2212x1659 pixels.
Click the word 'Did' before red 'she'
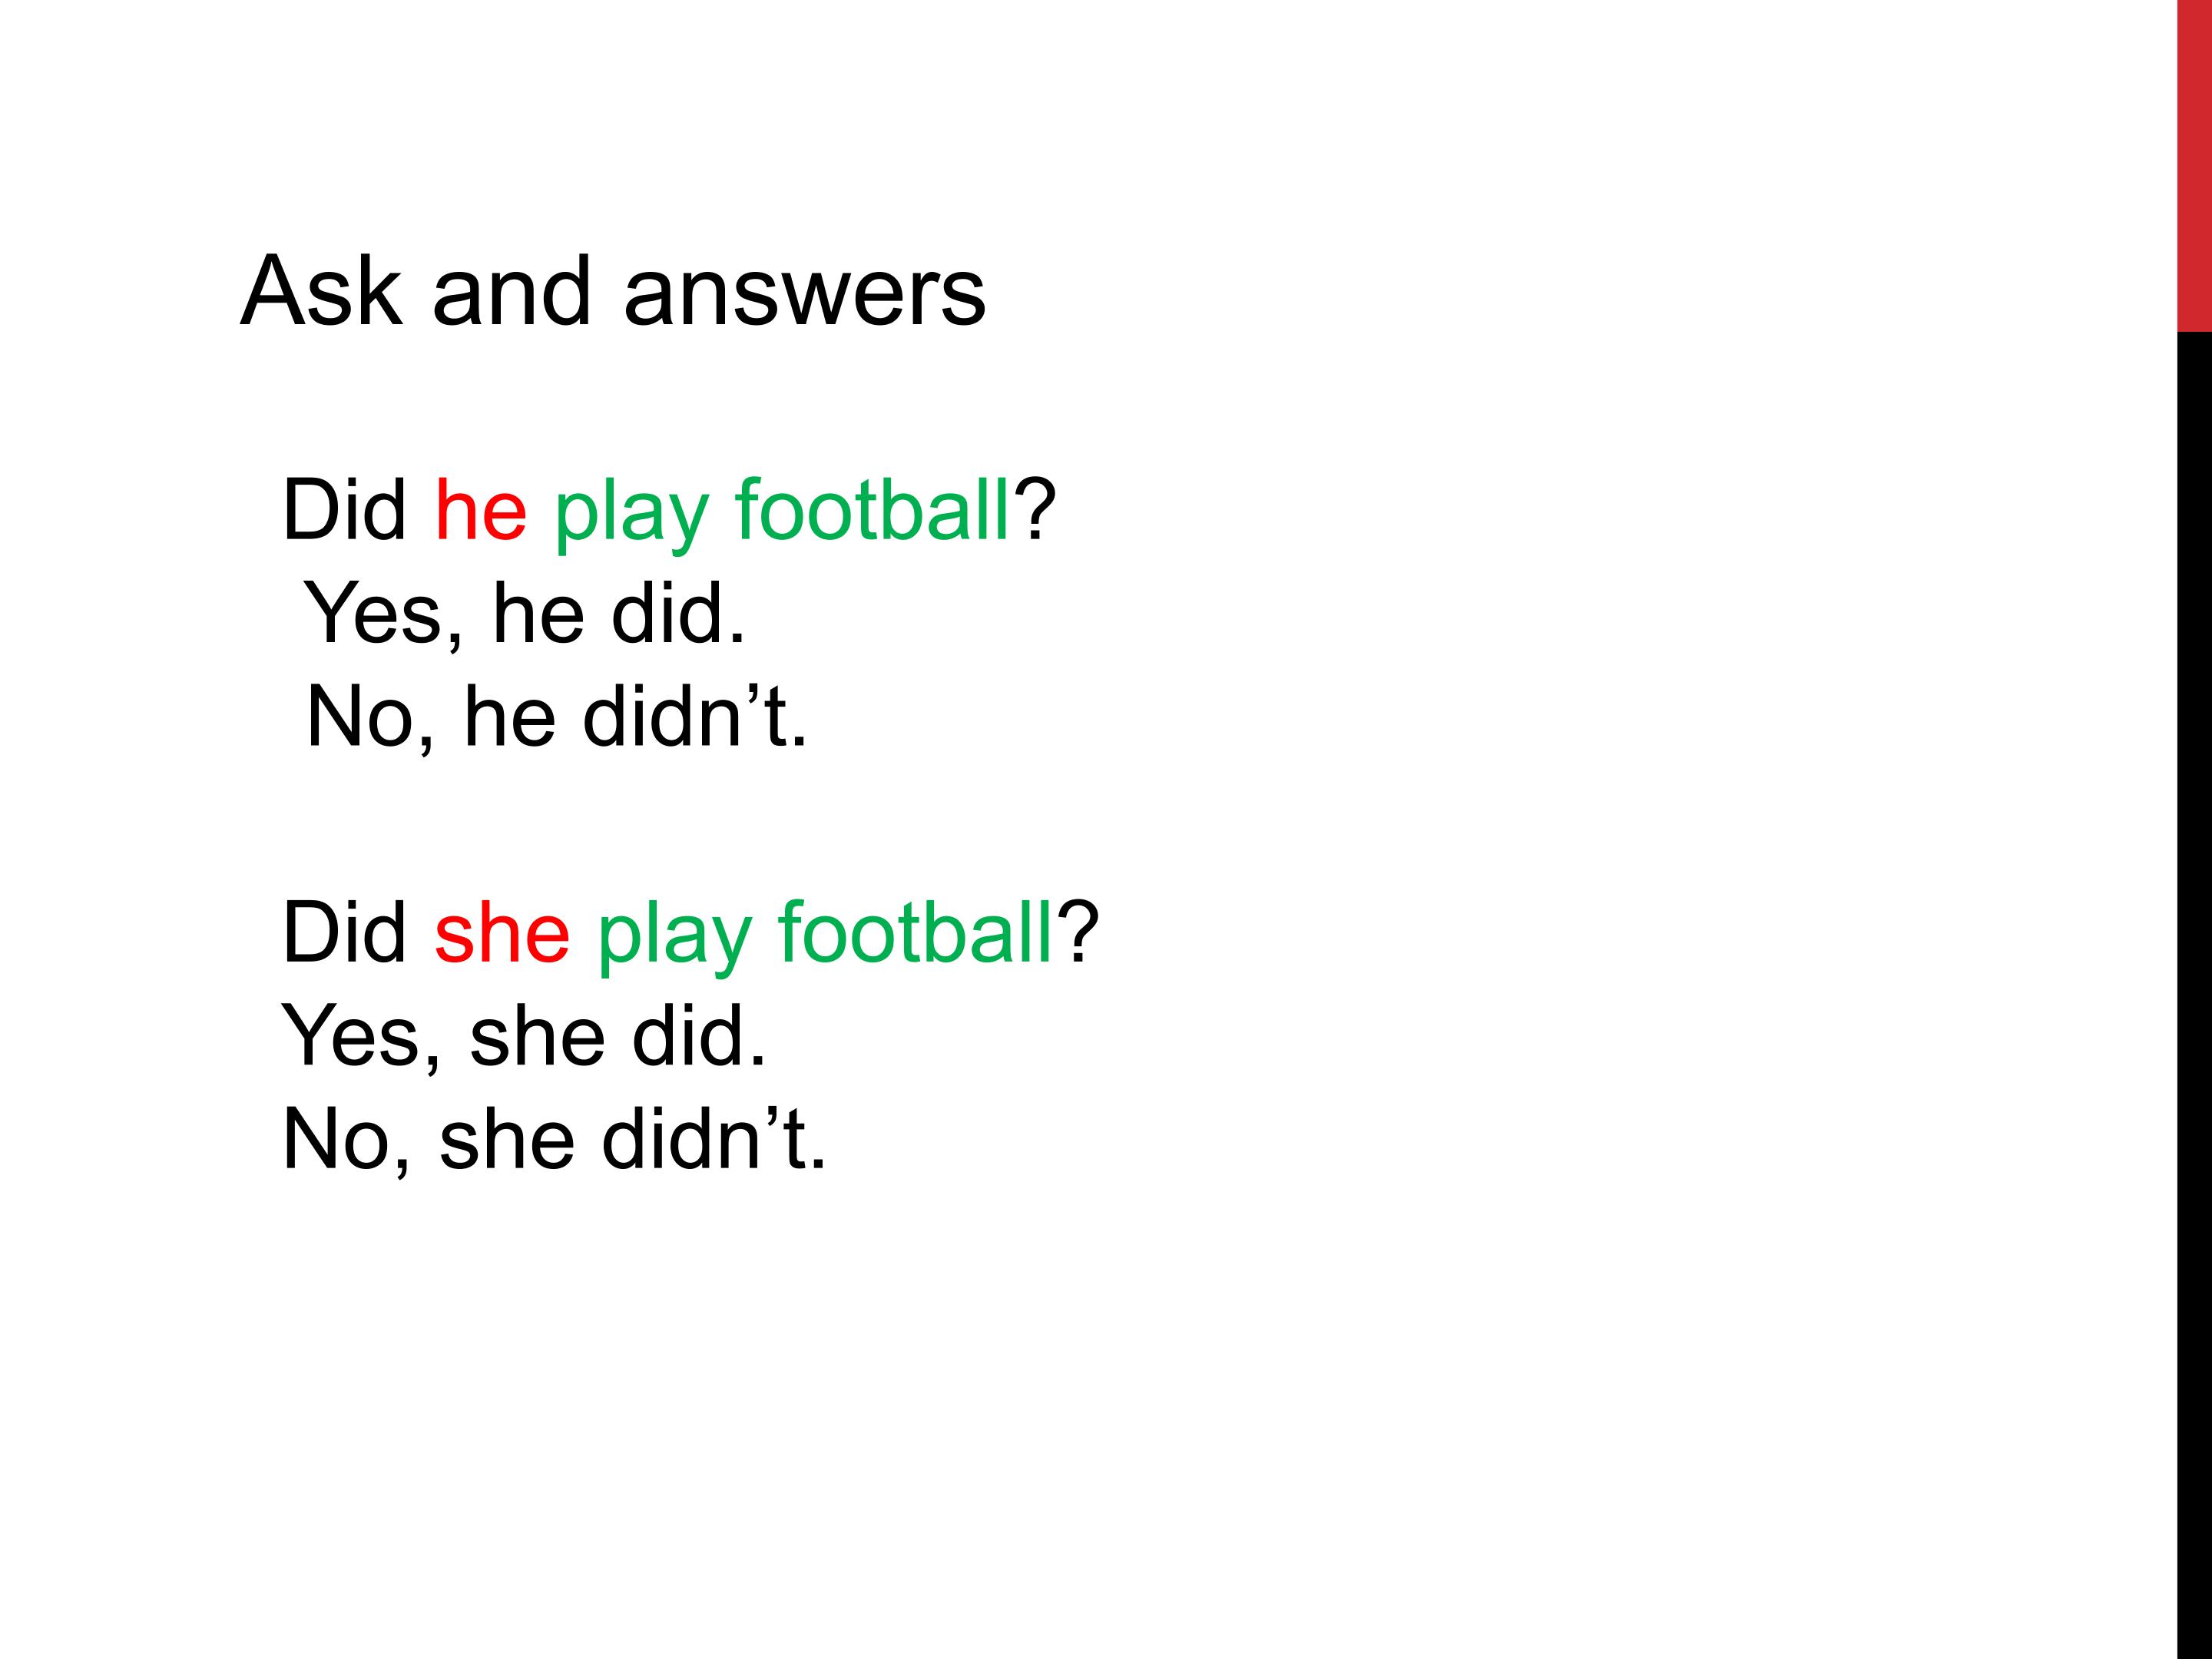(x=344, y=933)
